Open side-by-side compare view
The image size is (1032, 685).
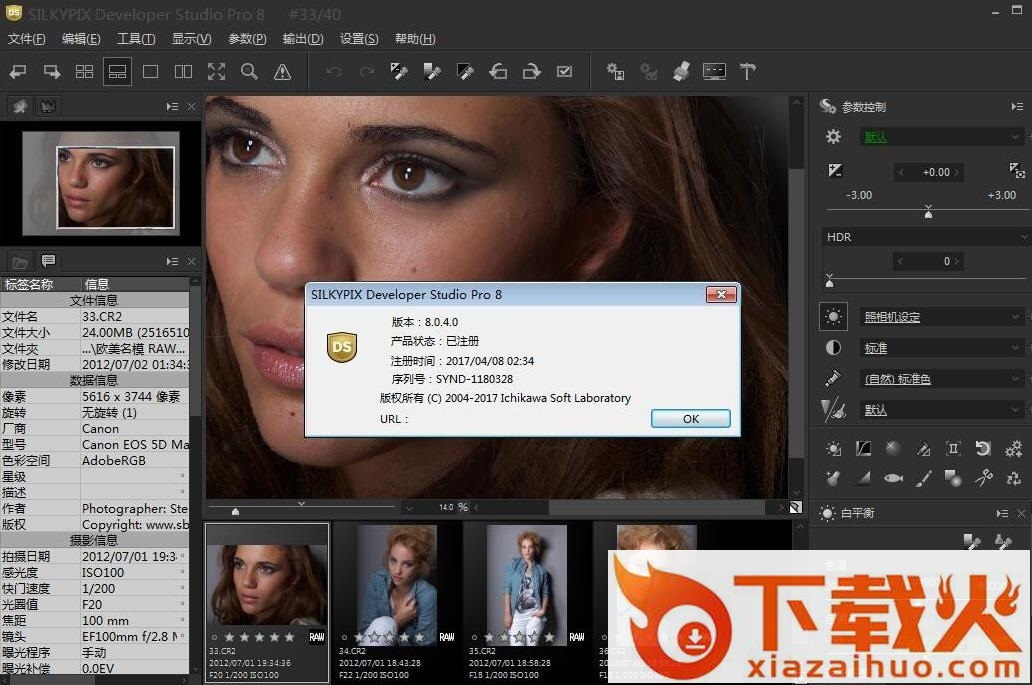[x=184, y=71]
